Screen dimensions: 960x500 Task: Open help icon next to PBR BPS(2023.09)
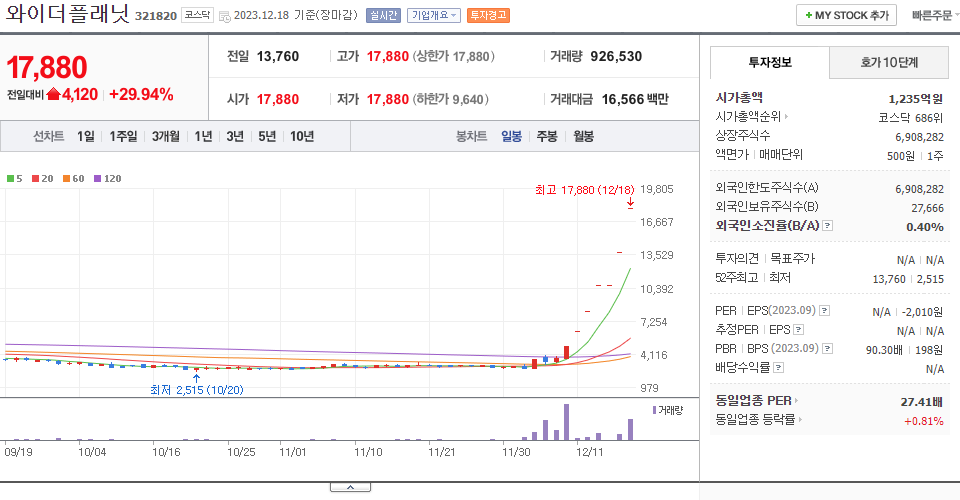pyautogui.click(x=827, y=349)
